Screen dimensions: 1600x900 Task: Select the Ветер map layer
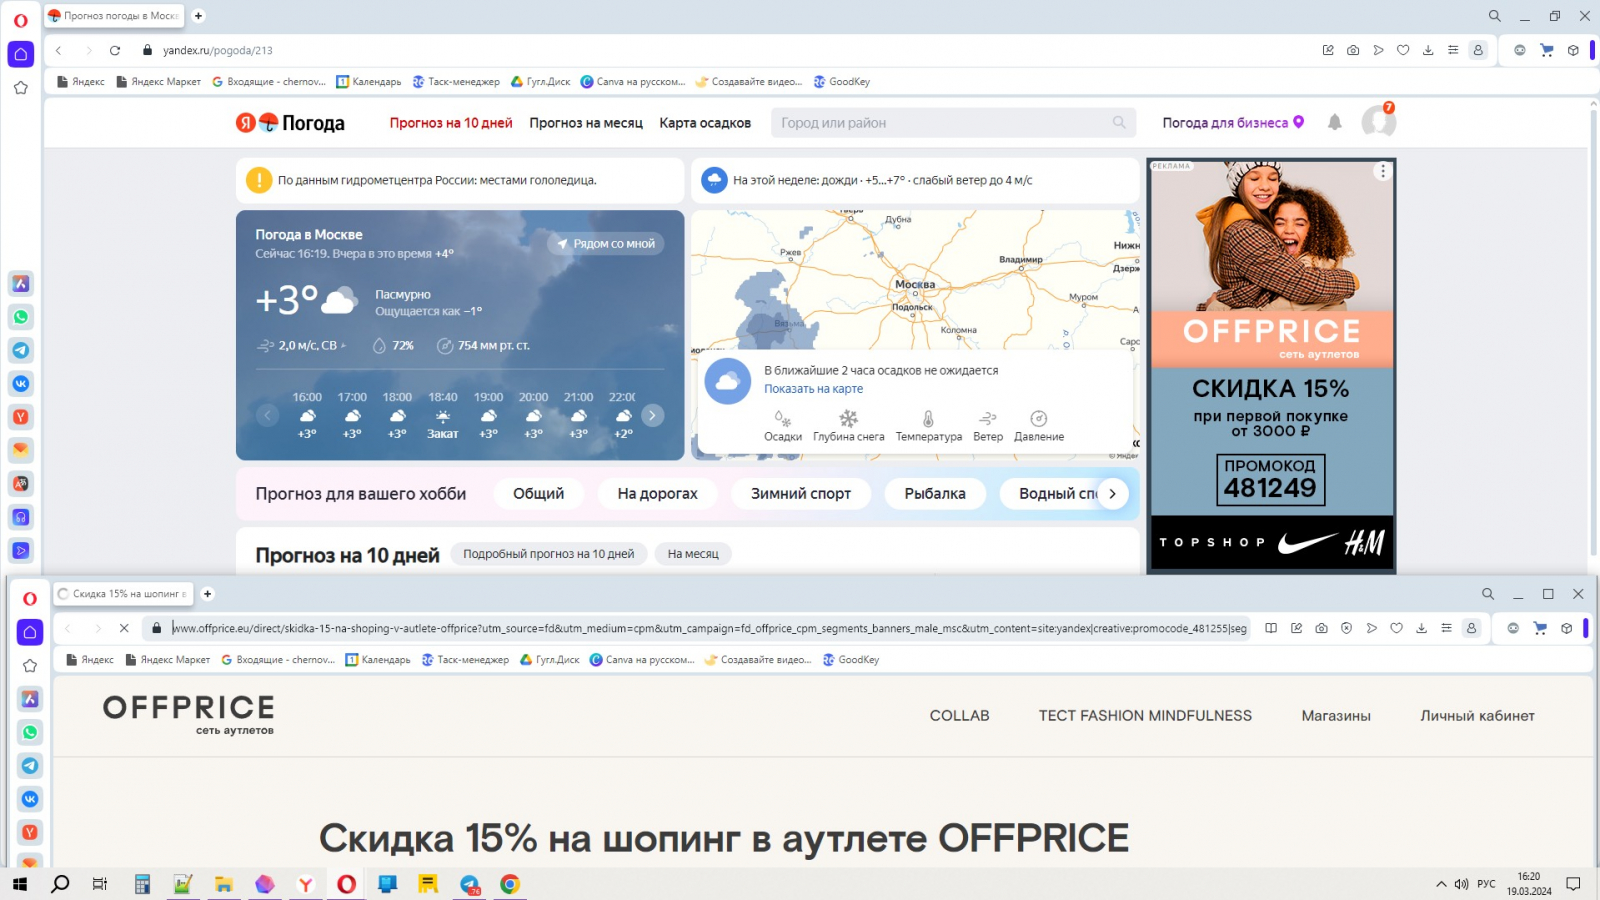988,425
